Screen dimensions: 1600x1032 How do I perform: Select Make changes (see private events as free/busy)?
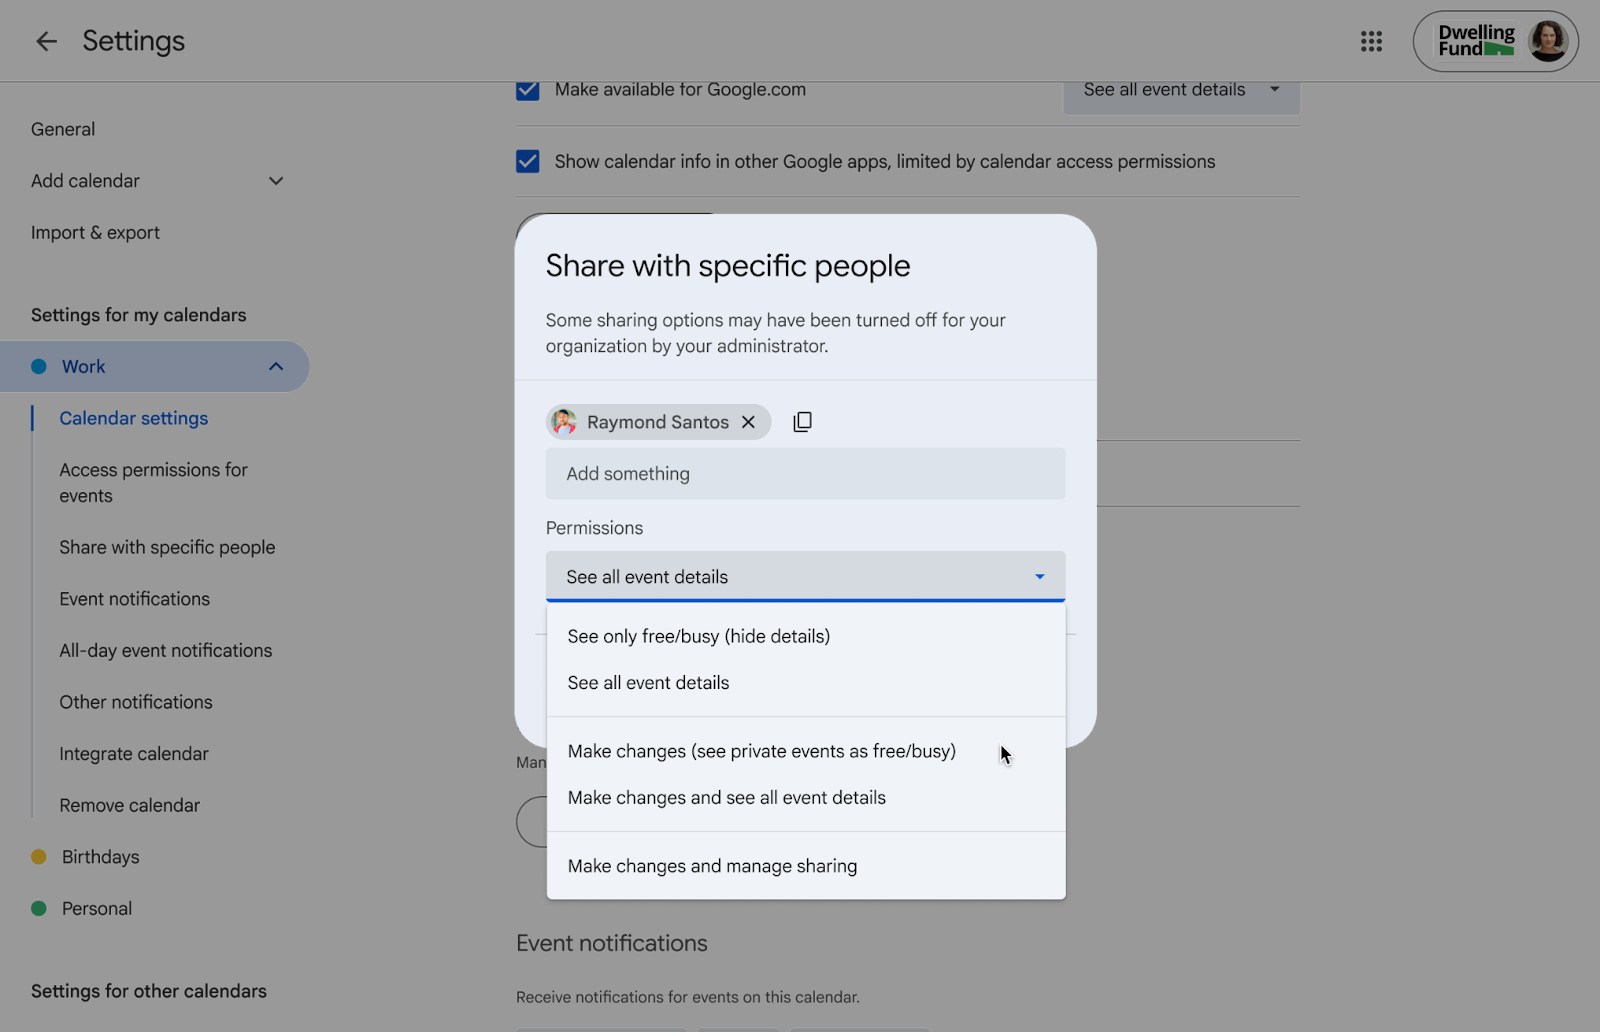click(x=806, y=751)
